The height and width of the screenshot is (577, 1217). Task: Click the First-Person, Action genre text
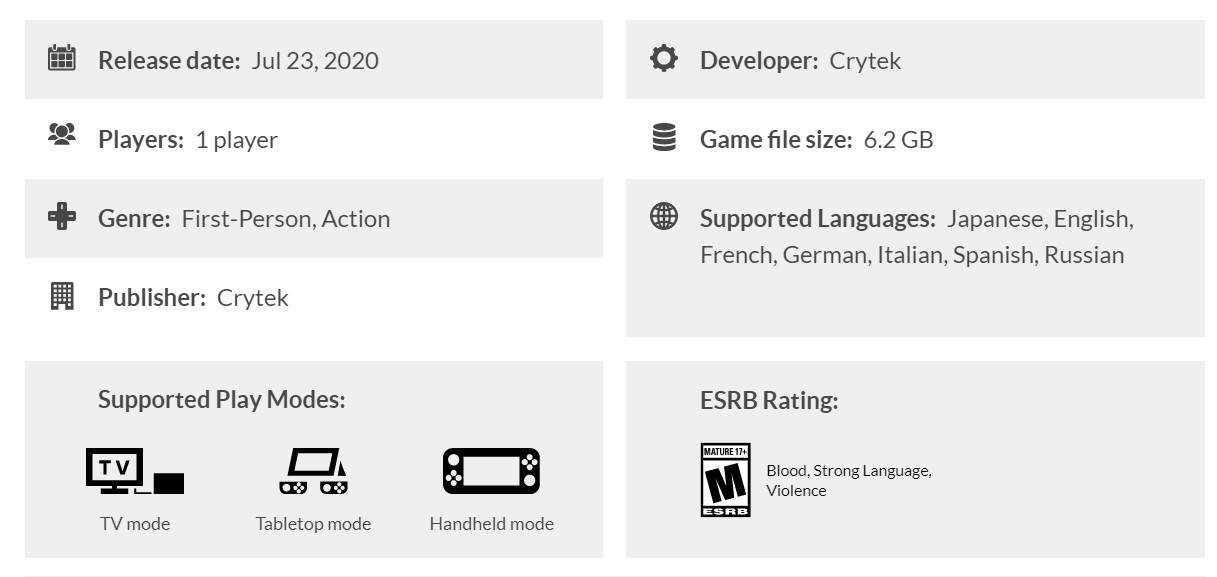coord(285,219)
